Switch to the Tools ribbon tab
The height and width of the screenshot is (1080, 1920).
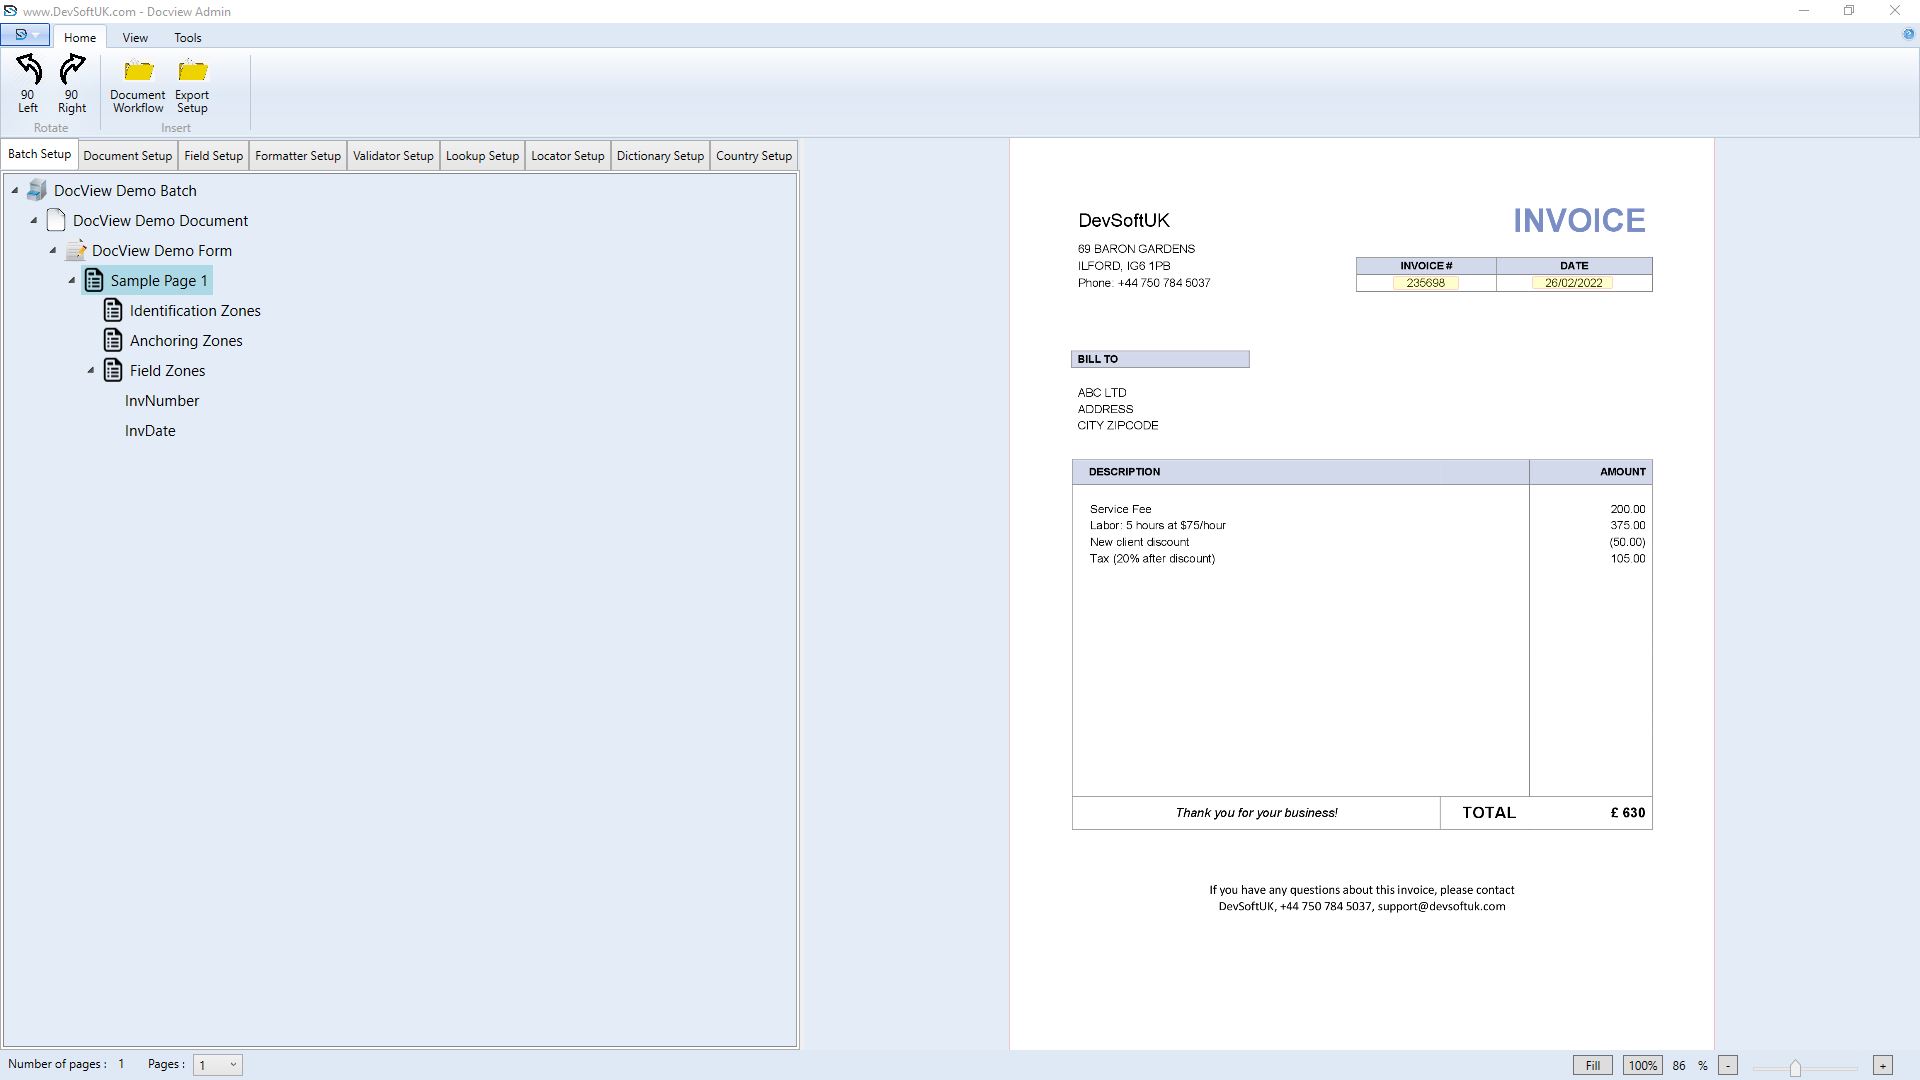coord(187,37)
